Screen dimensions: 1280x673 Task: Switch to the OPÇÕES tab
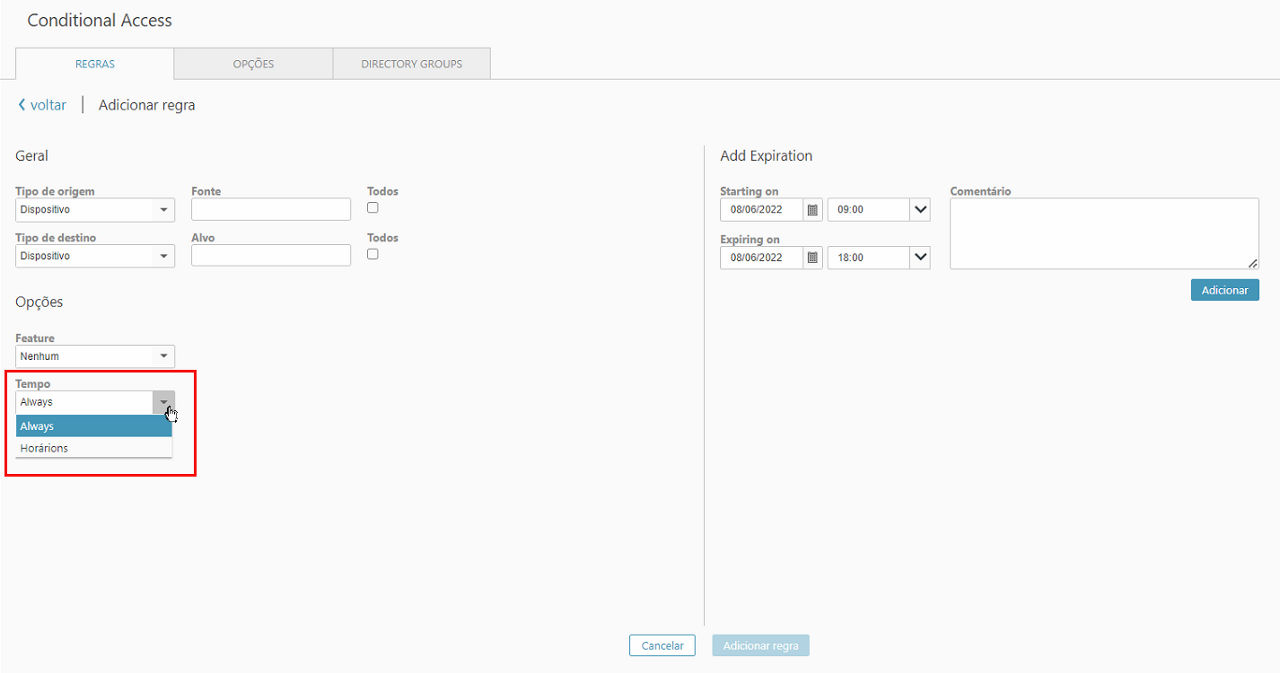[253, 64]
